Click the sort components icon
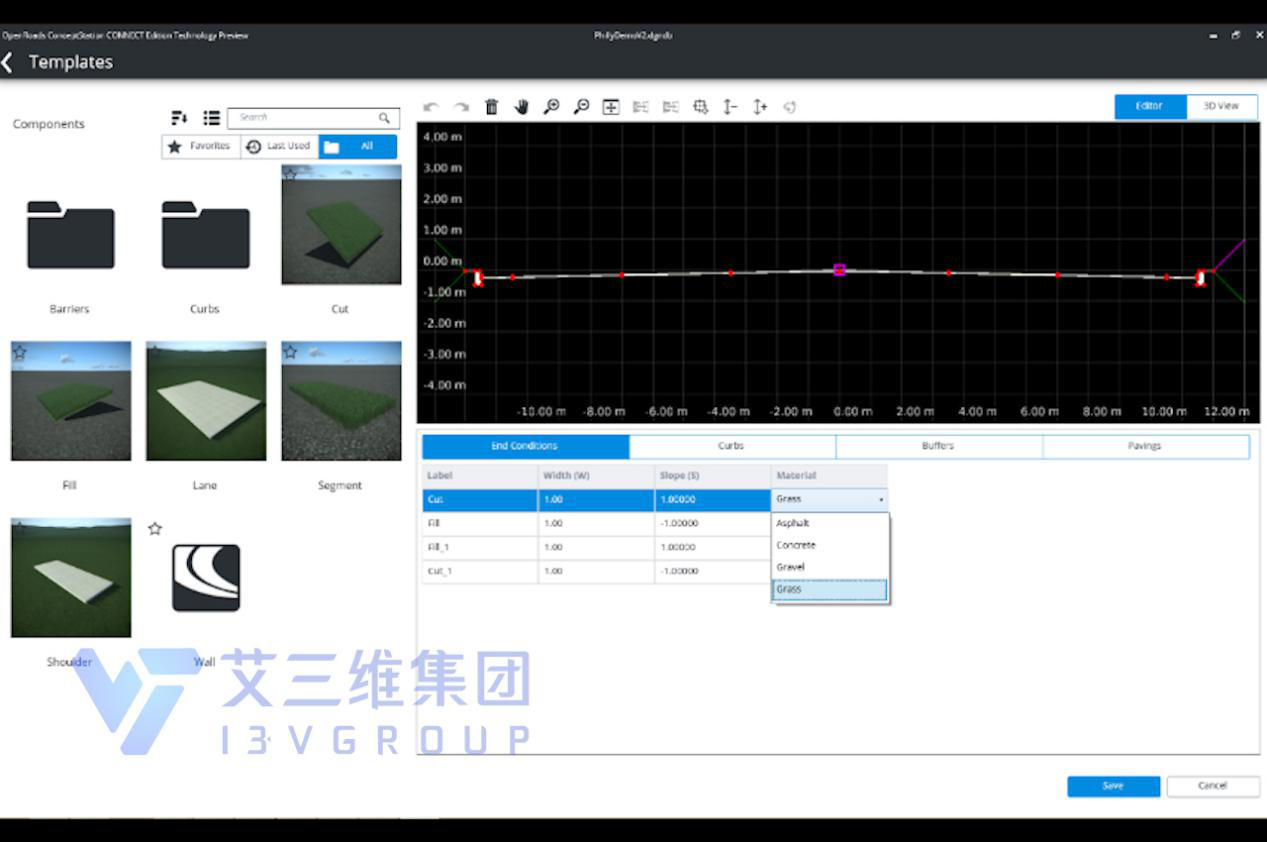 (x=180, y=118)
